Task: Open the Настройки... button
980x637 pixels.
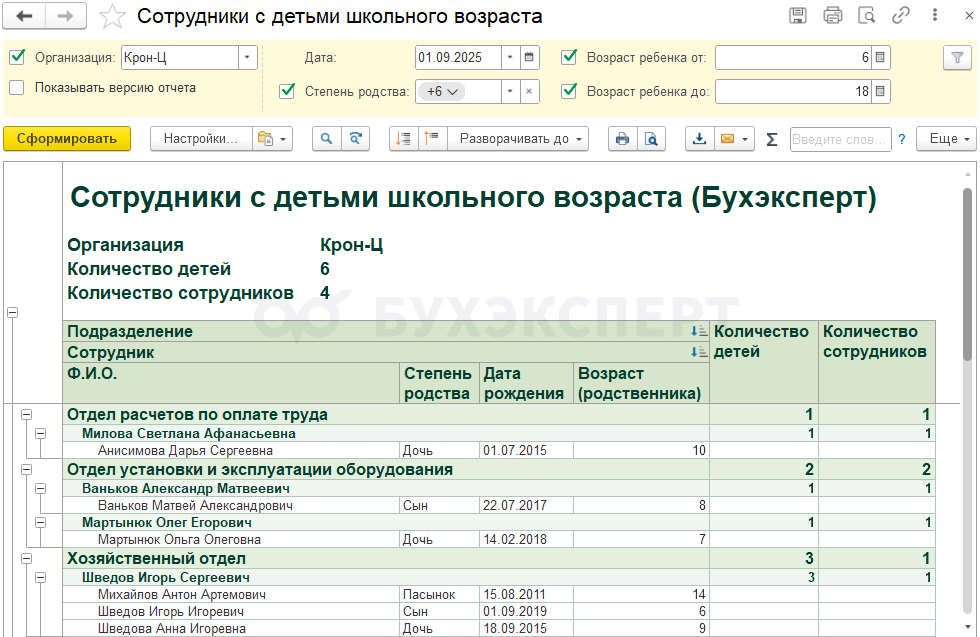Action: click(x=201, y=139)
